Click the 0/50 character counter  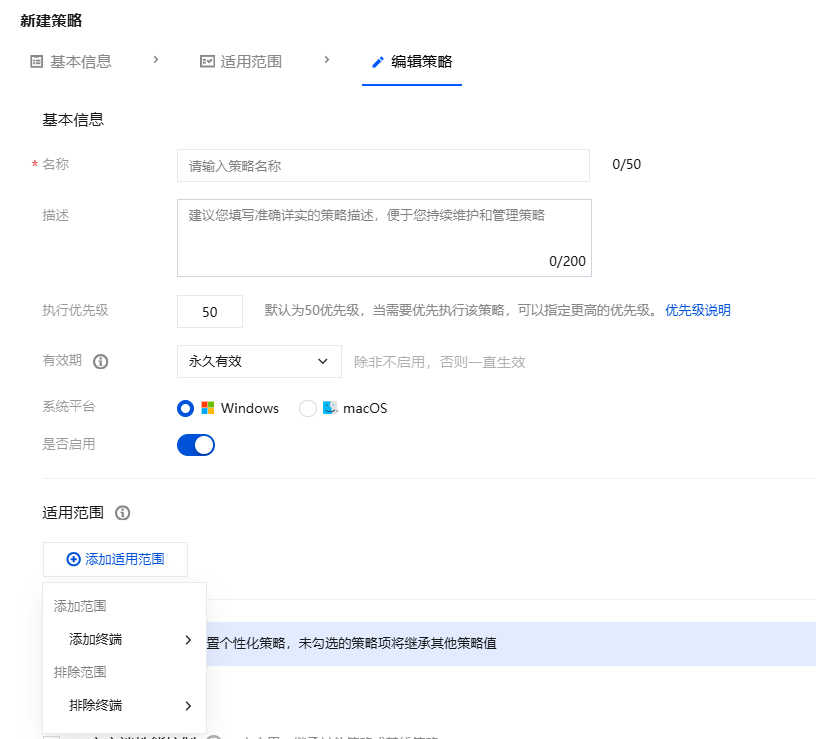pos(627,164)
